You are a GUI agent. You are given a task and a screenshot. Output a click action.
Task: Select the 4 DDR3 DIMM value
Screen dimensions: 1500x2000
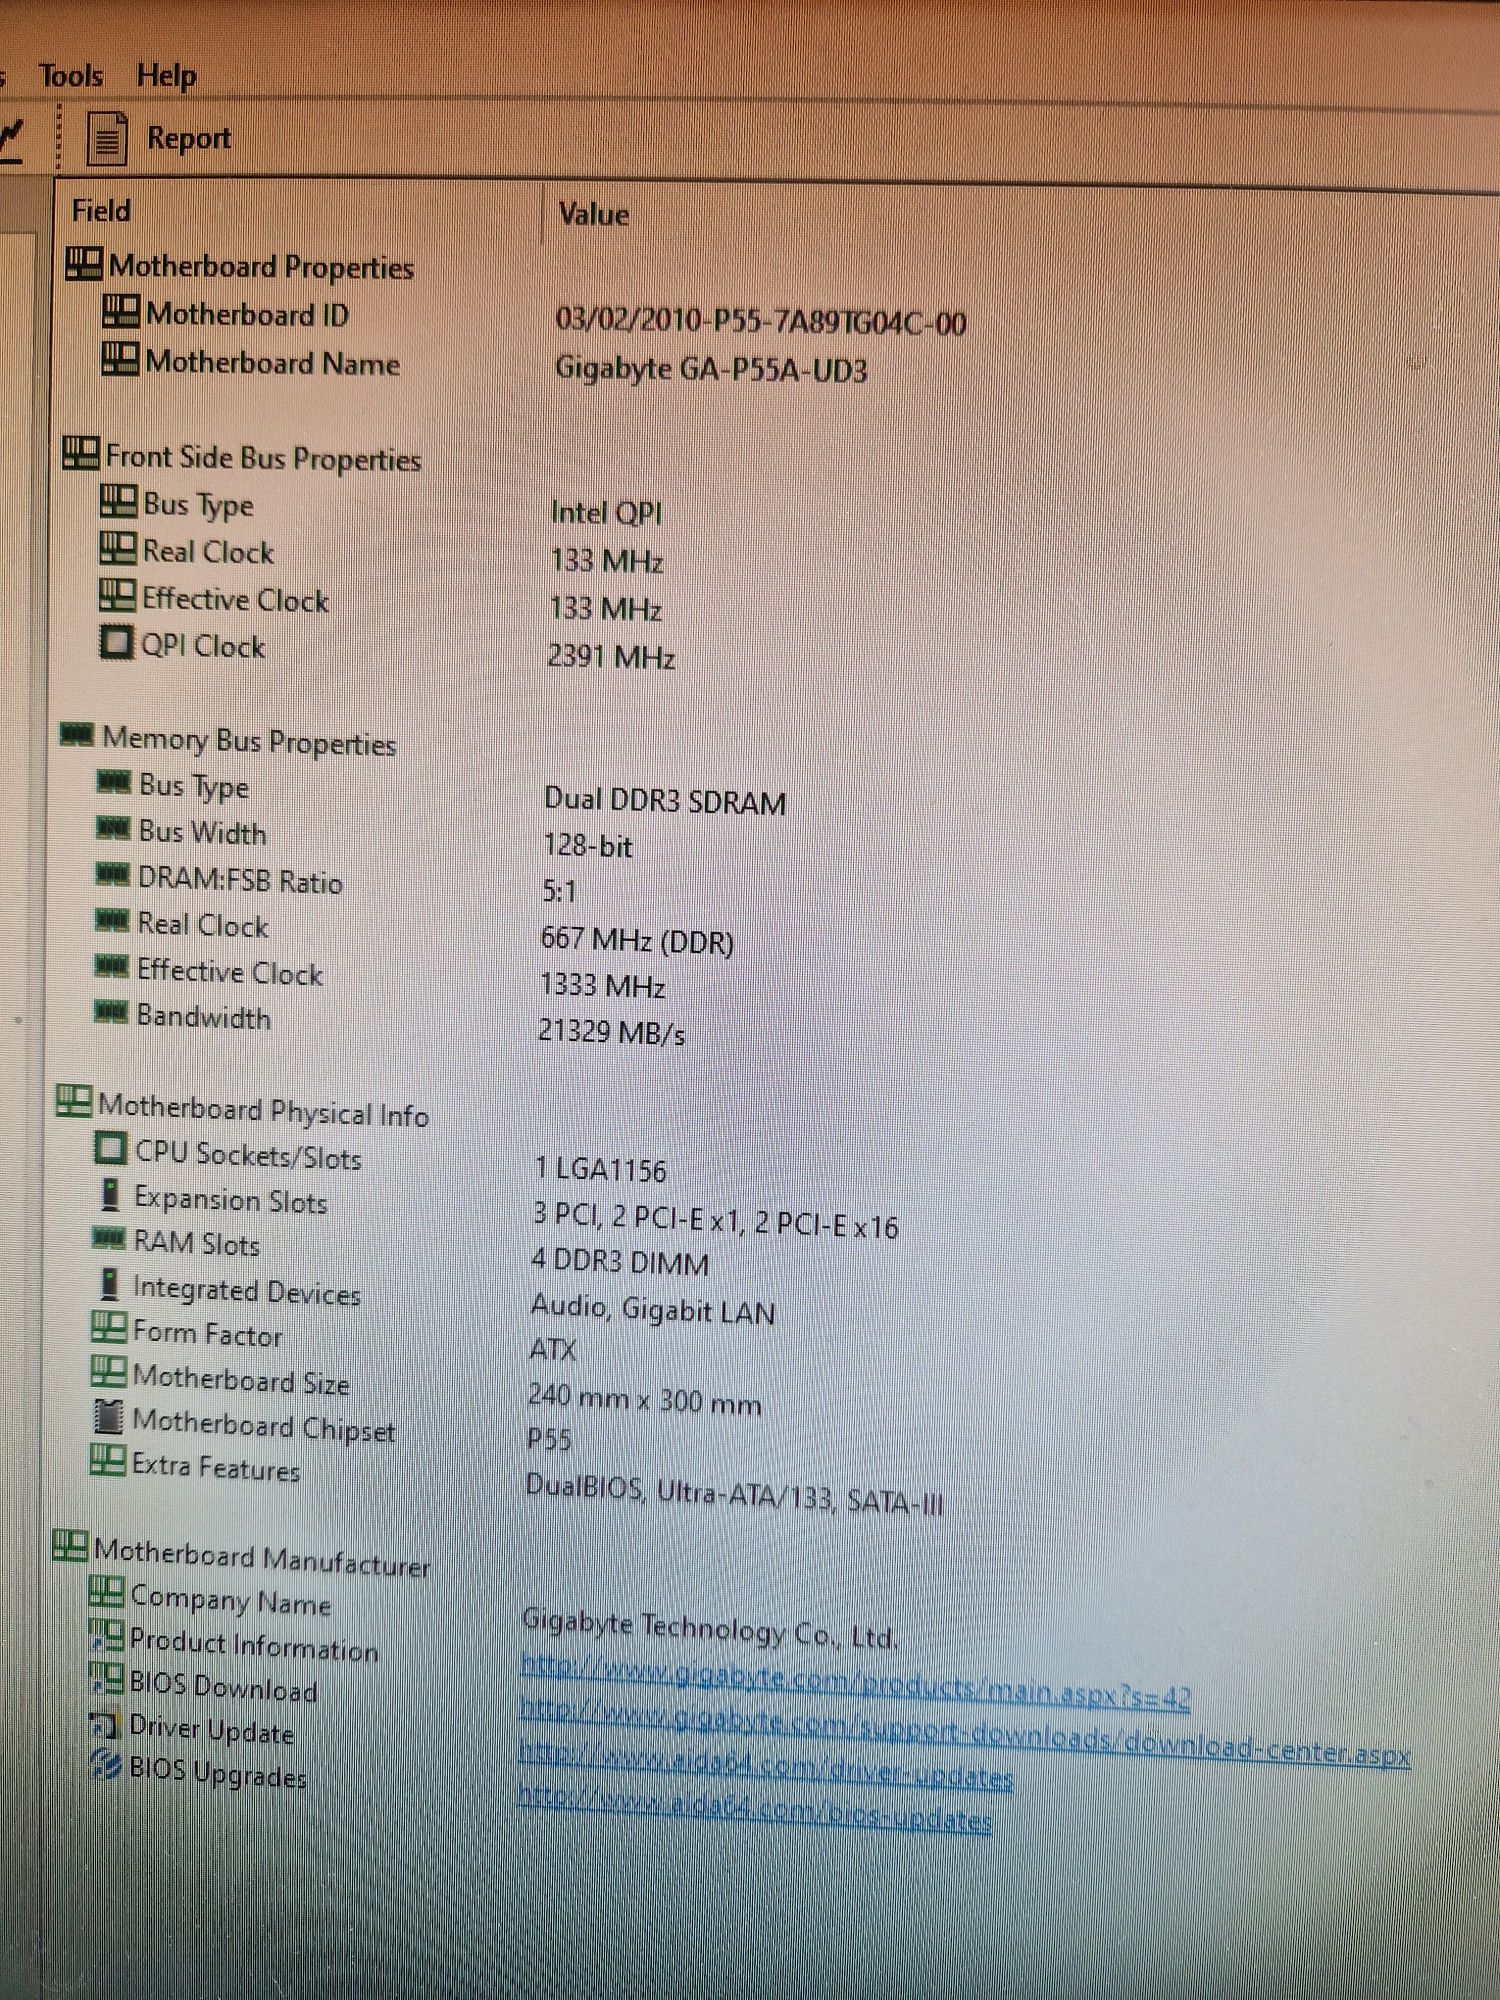620,1261
